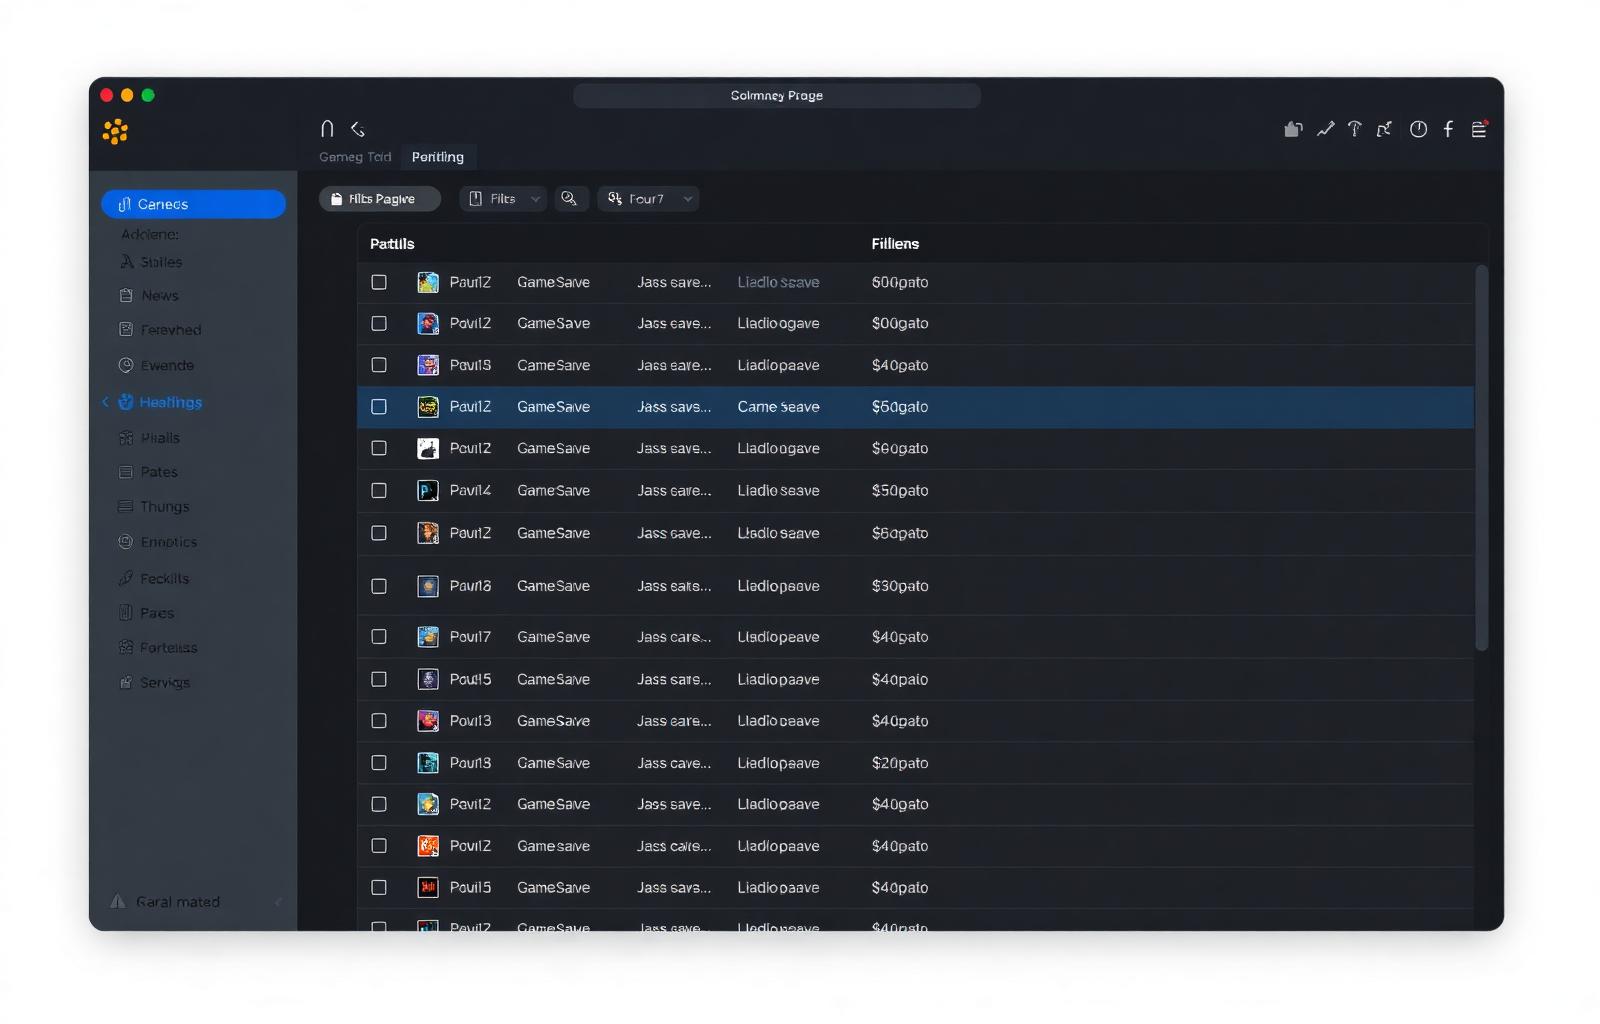
Task: Click the Phialls icon in sidebar
Action: (x=126, y=437)
